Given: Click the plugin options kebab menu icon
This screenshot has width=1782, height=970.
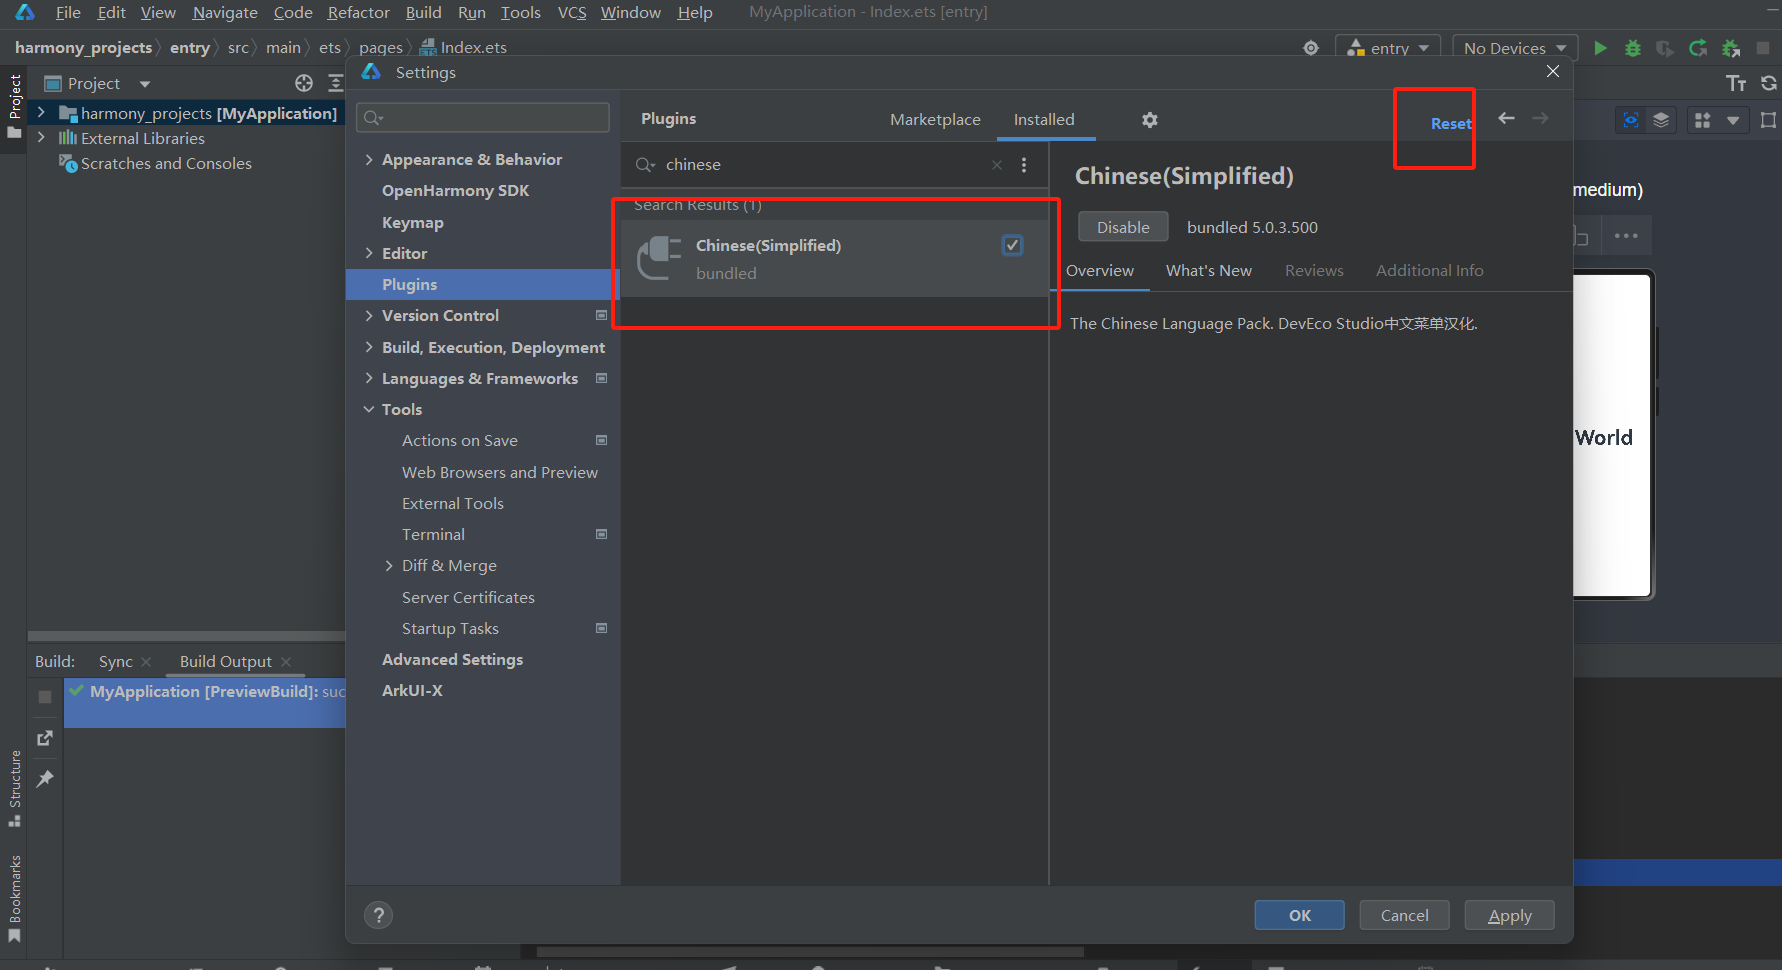Looking at the screenshot, I should point(1024,164).
